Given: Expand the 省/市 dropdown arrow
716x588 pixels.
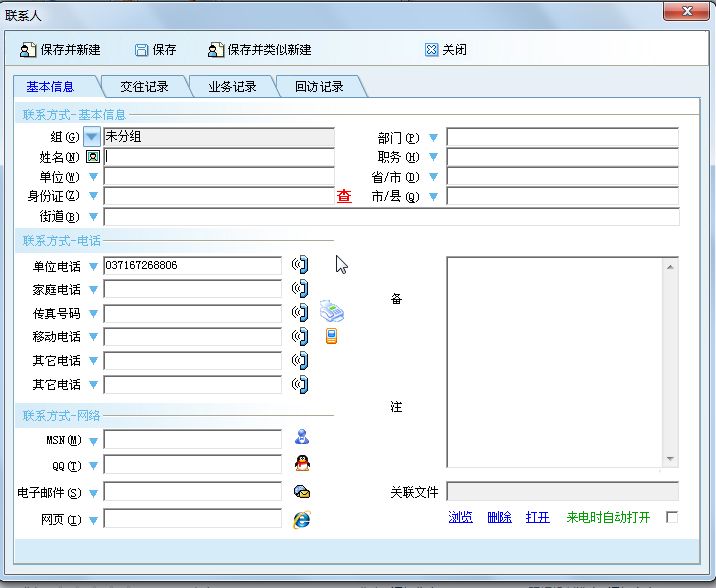Looking at the screenshot, I should point(433,177).
